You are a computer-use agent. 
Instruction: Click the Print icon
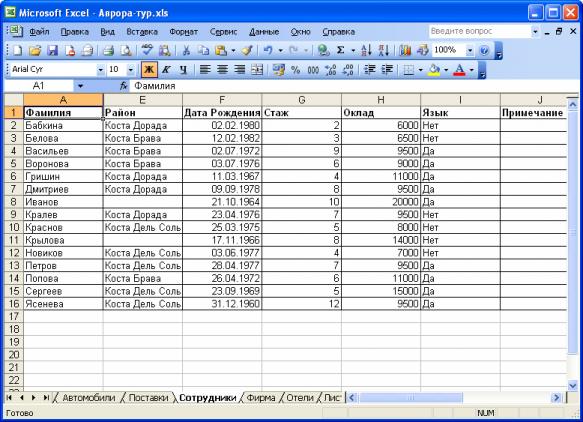point(108,50)
